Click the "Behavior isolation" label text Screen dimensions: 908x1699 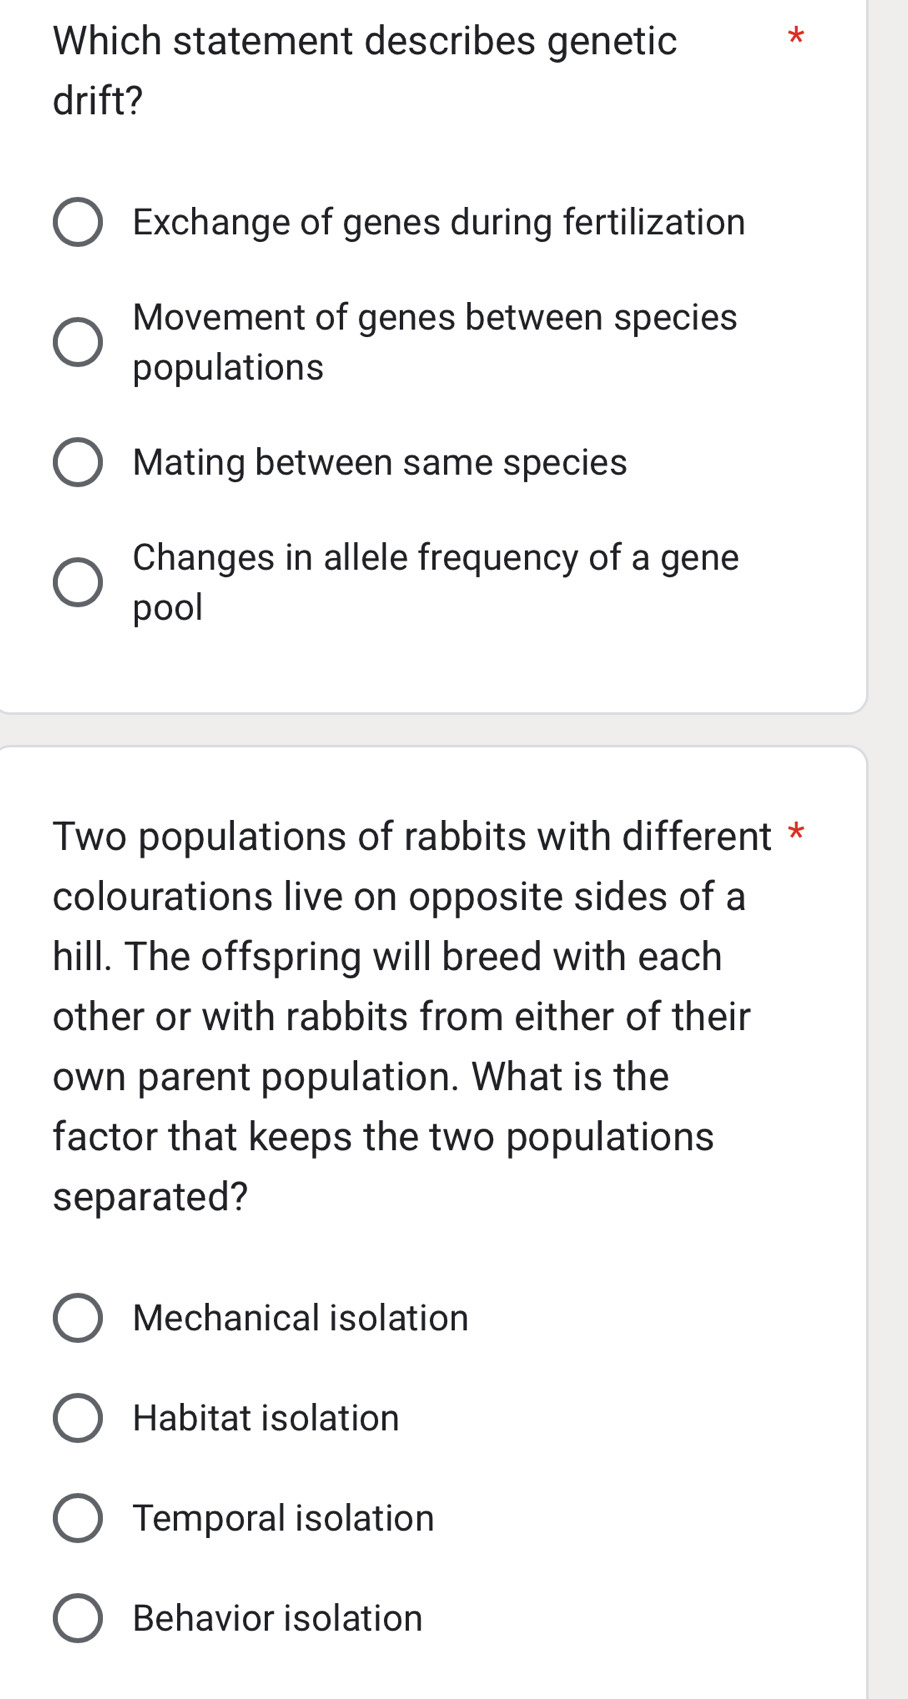point(275,1618)
